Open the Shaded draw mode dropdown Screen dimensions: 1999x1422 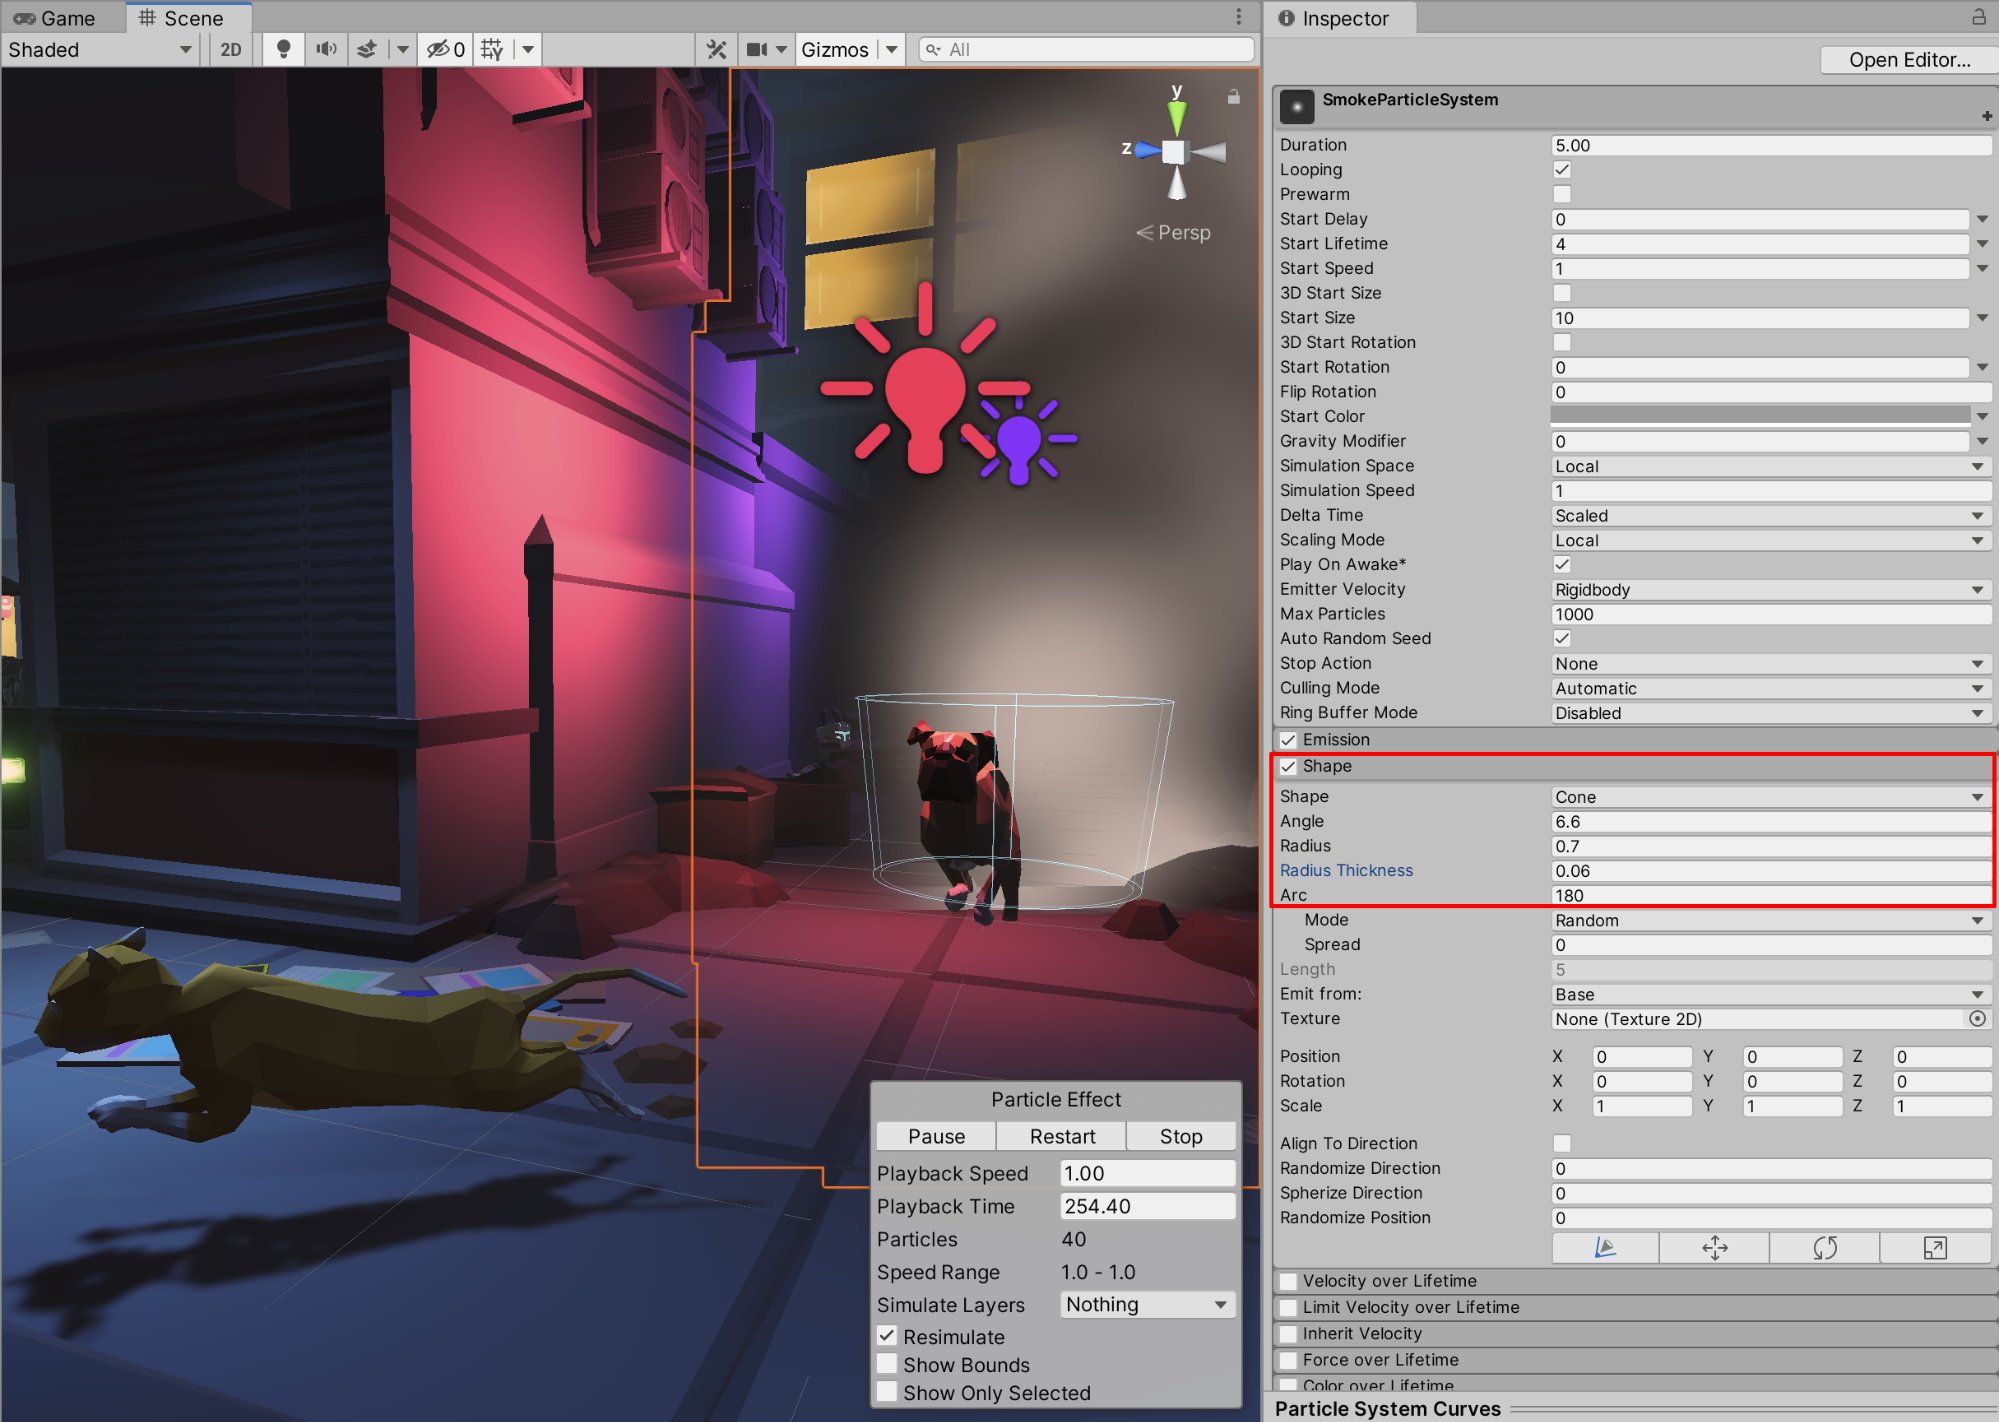100,49
